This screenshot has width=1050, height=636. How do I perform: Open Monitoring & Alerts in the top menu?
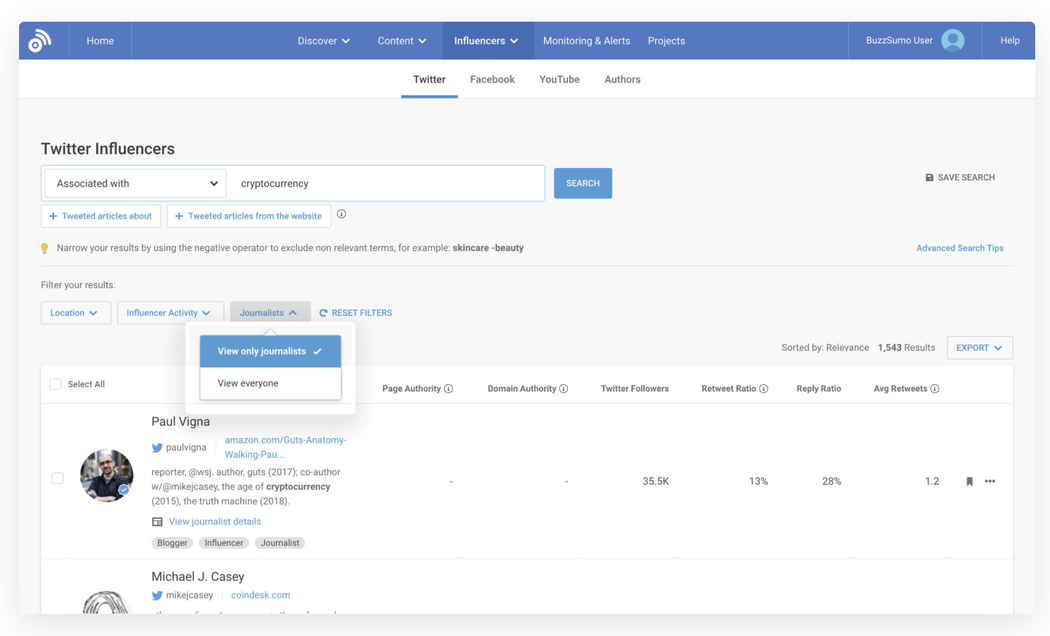point(586,41)
